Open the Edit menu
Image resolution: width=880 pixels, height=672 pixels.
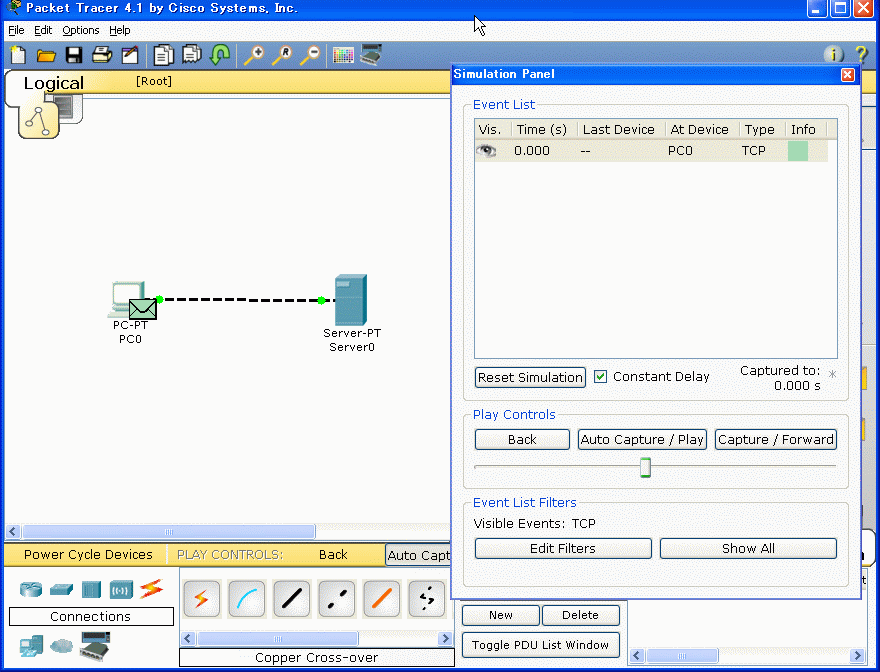click(43, 30)
